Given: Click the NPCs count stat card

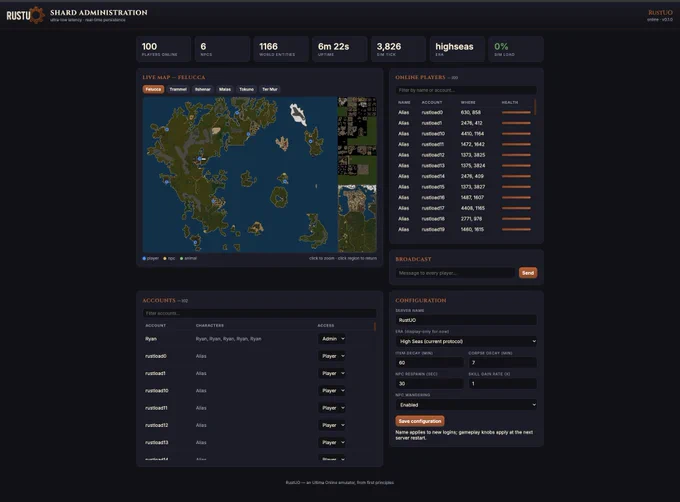Looking at the screenshot, I should [222, 49].
